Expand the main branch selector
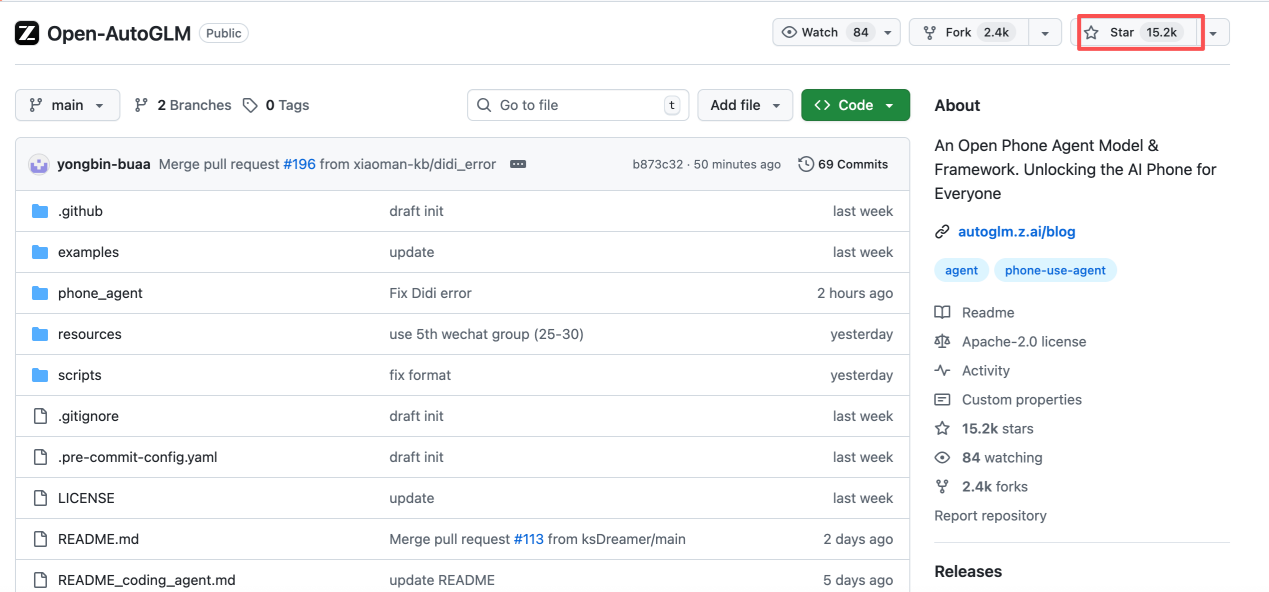The image size is (1269, 592). tap(67, 105)
